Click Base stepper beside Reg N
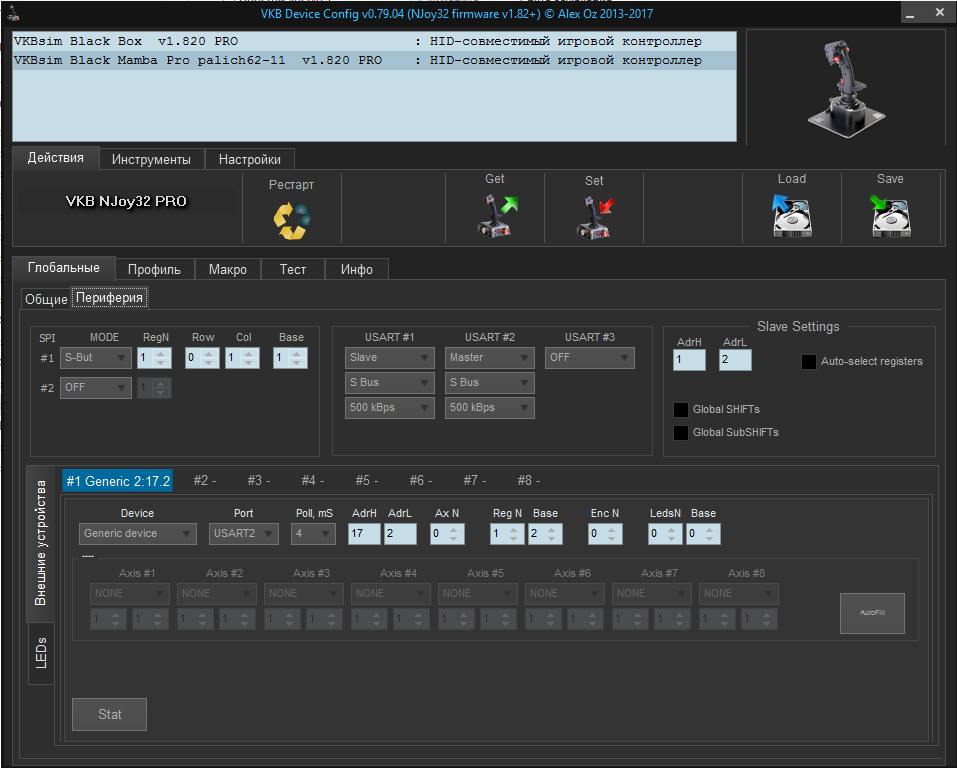The image size is (957, 768). point(545,534)
